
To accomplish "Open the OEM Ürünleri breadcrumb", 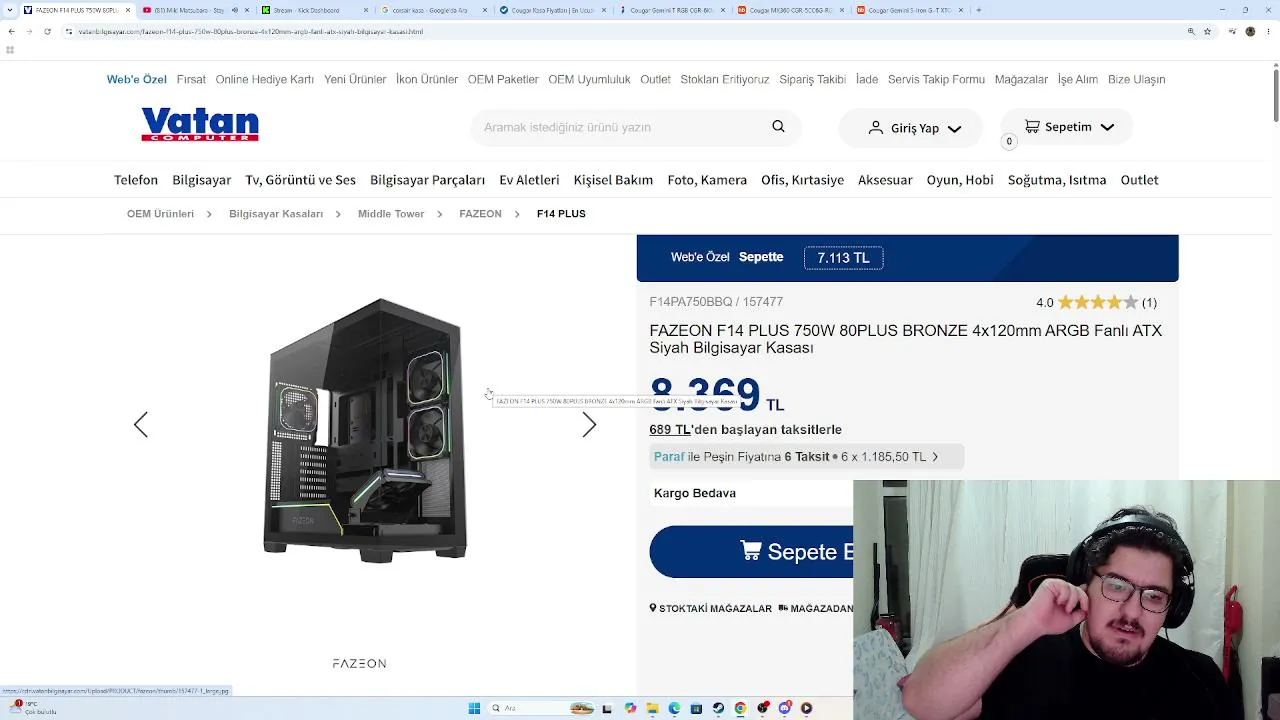I will click(x=160, y=214).
